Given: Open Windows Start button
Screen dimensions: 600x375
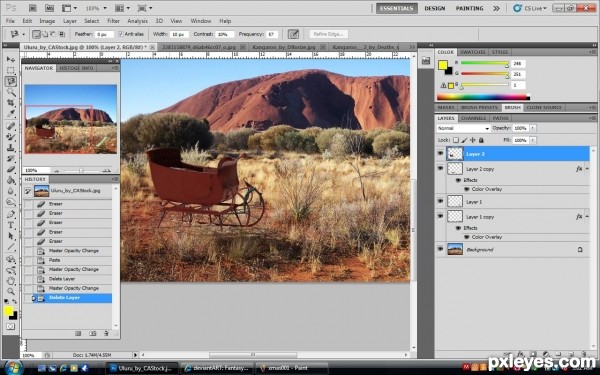Looking at the screenshot, I should tap(14, 368).
